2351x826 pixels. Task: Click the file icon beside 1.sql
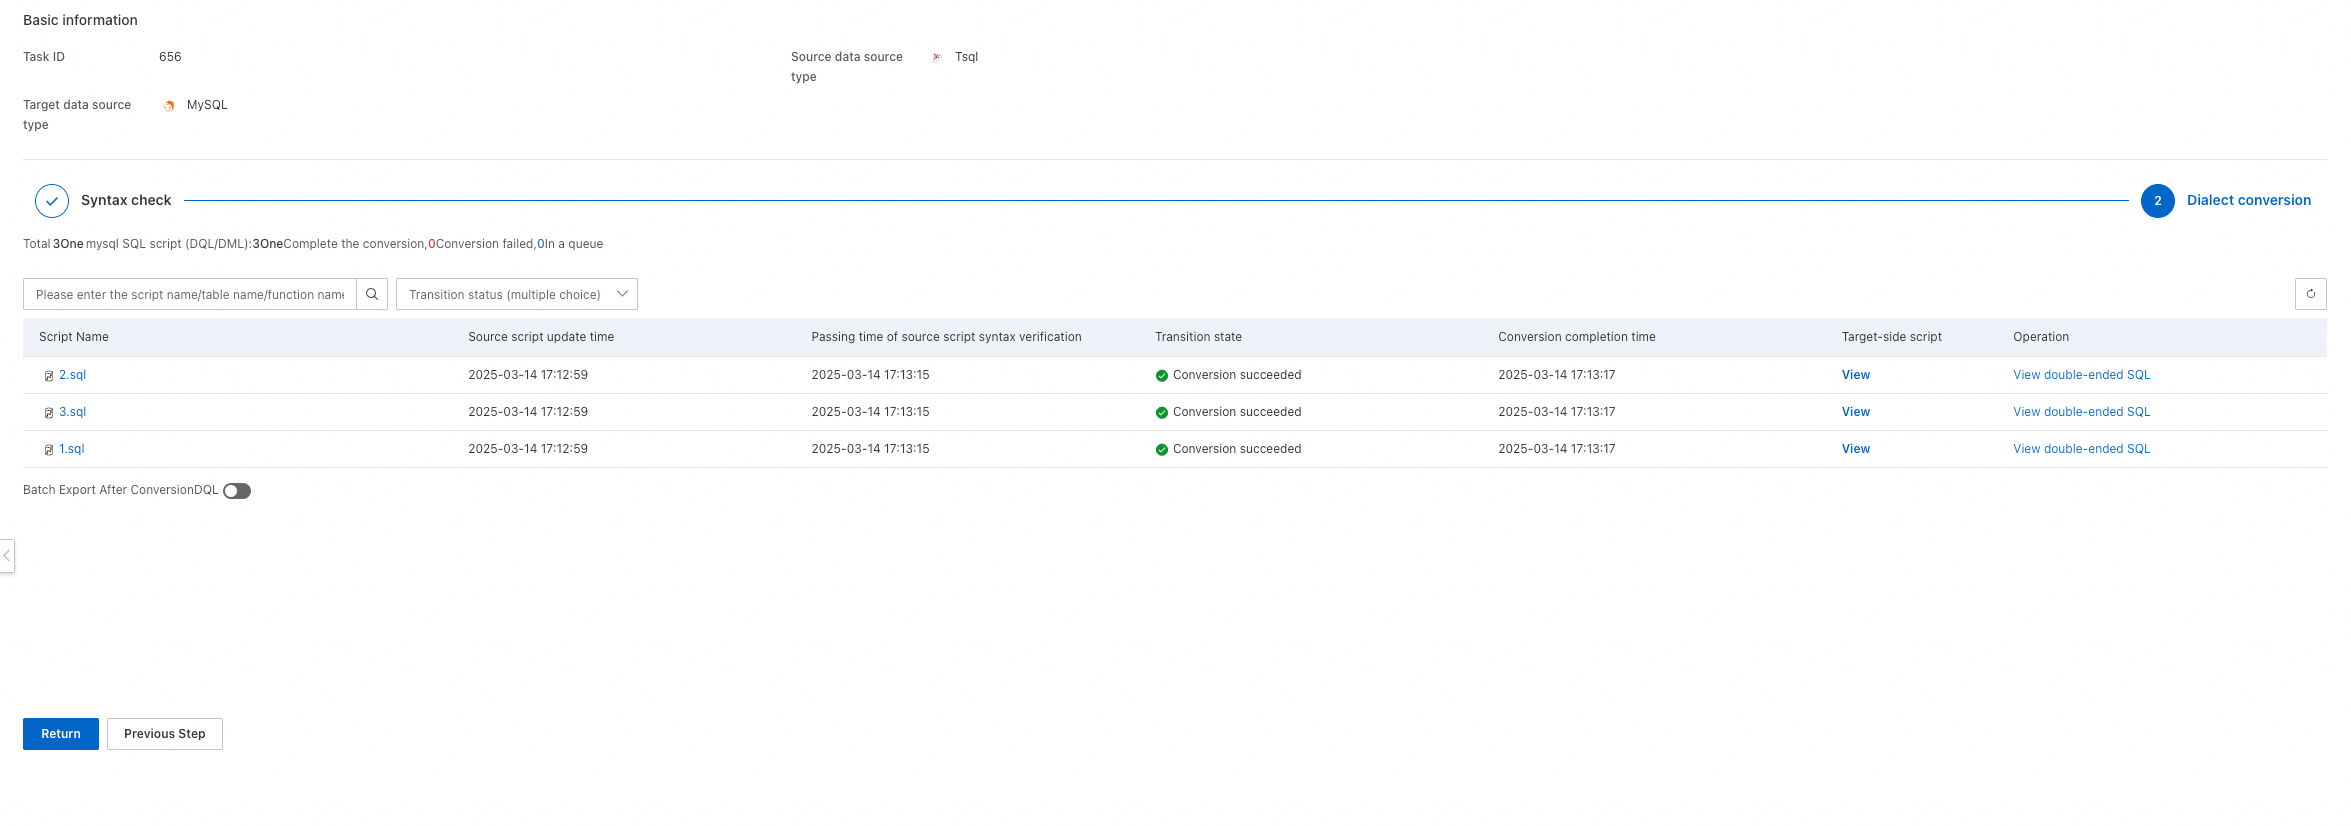48,450
